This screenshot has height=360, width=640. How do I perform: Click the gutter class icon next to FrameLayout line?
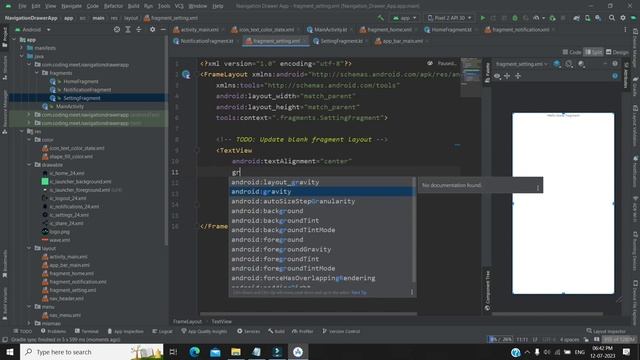click(x=186, y=75)
